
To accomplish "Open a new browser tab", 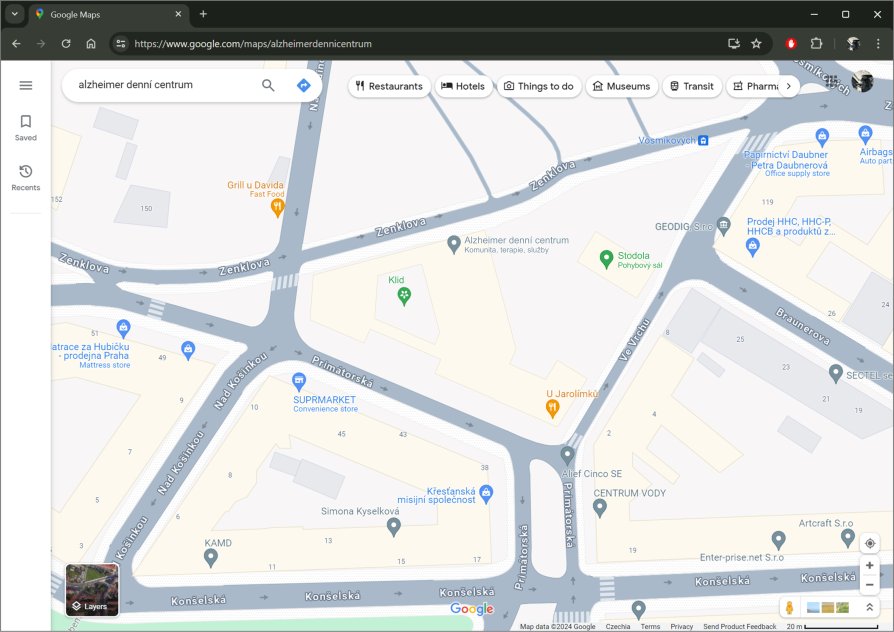I will [203, 14].
